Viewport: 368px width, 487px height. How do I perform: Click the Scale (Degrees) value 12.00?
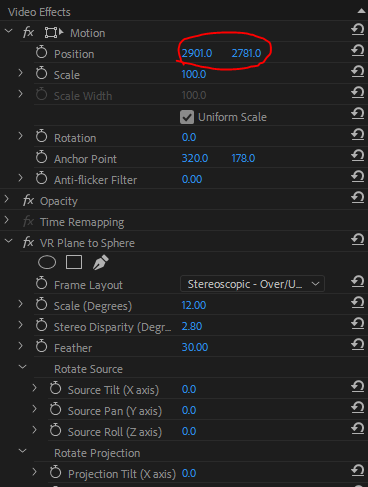tap(194, 305)
